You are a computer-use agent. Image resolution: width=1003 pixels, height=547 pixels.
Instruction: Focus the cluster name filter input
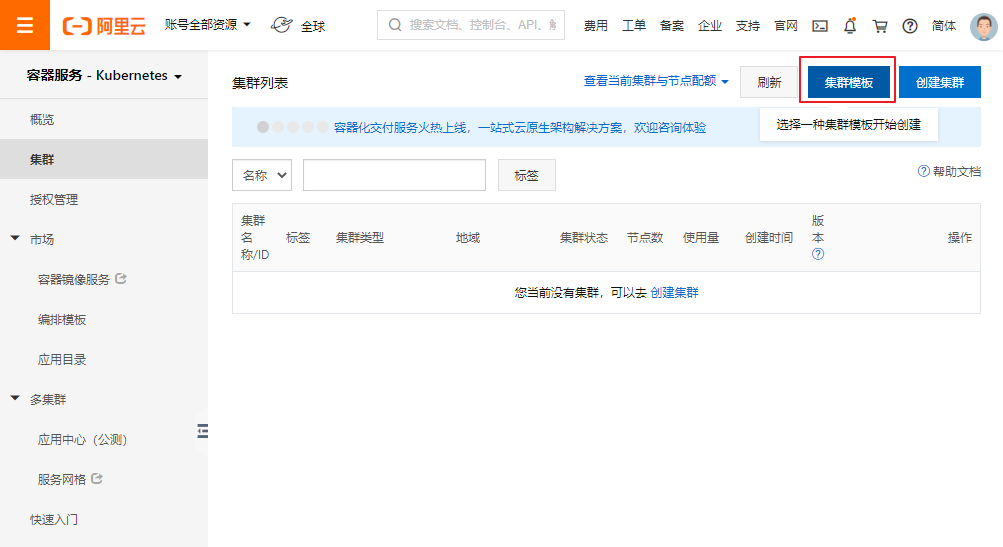pyautogui.click(x=394, y=175)
